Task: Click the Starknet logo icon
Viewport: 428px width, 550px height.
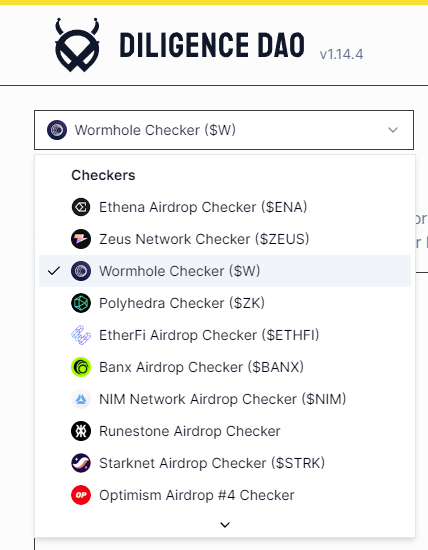Action: [81, 463]
